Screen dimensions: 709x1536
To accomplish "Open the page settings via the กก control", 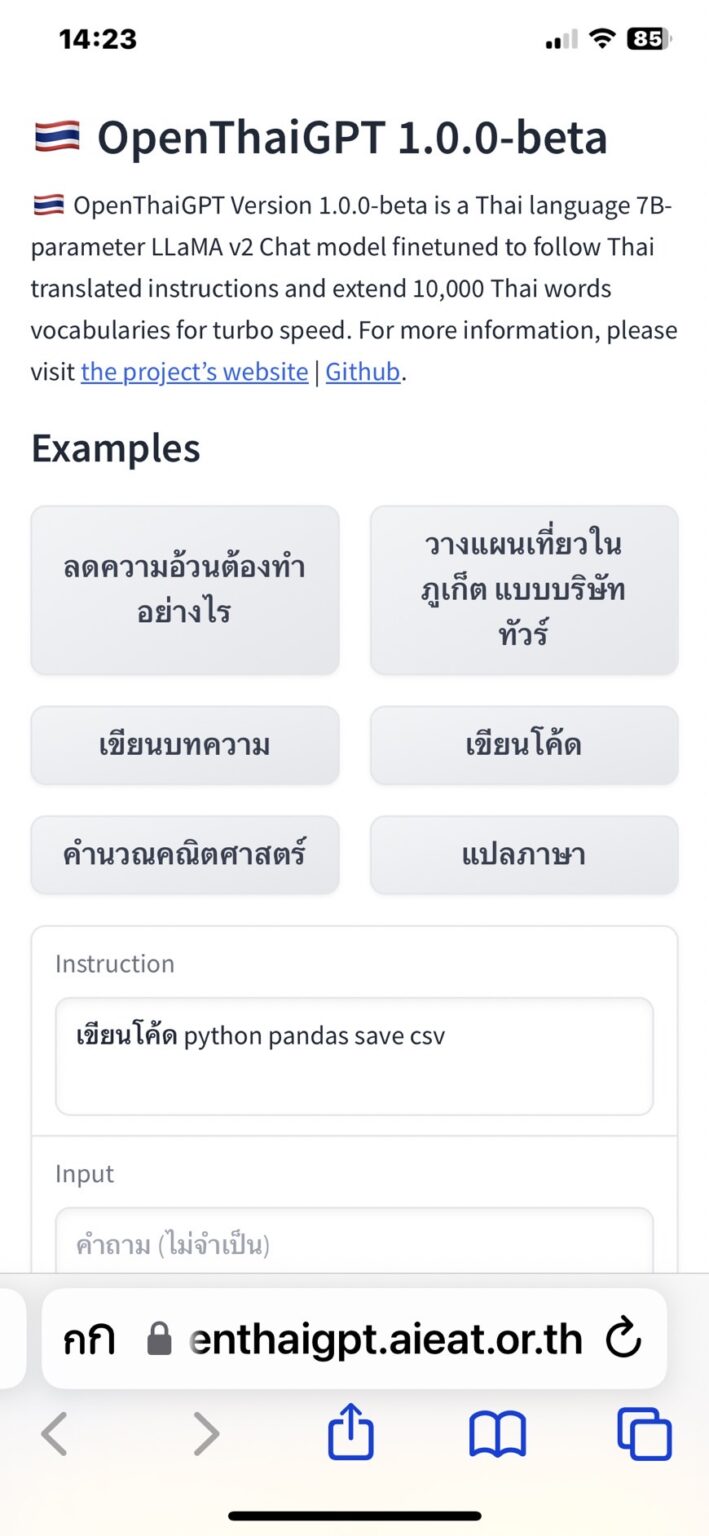I will pos(88,1338).
